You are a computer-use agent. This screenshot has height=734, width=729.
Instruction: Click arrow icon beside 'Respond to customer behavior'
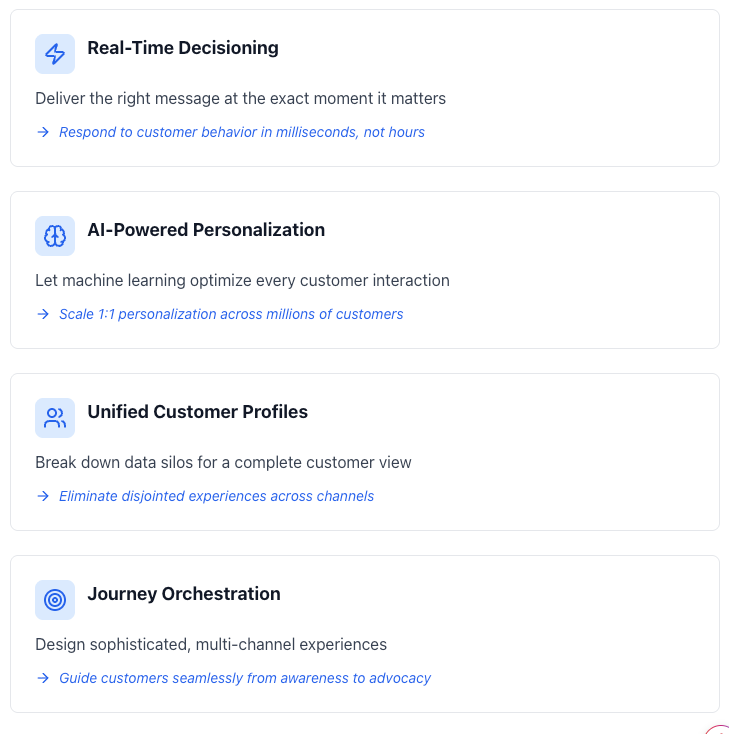point(43,132)
